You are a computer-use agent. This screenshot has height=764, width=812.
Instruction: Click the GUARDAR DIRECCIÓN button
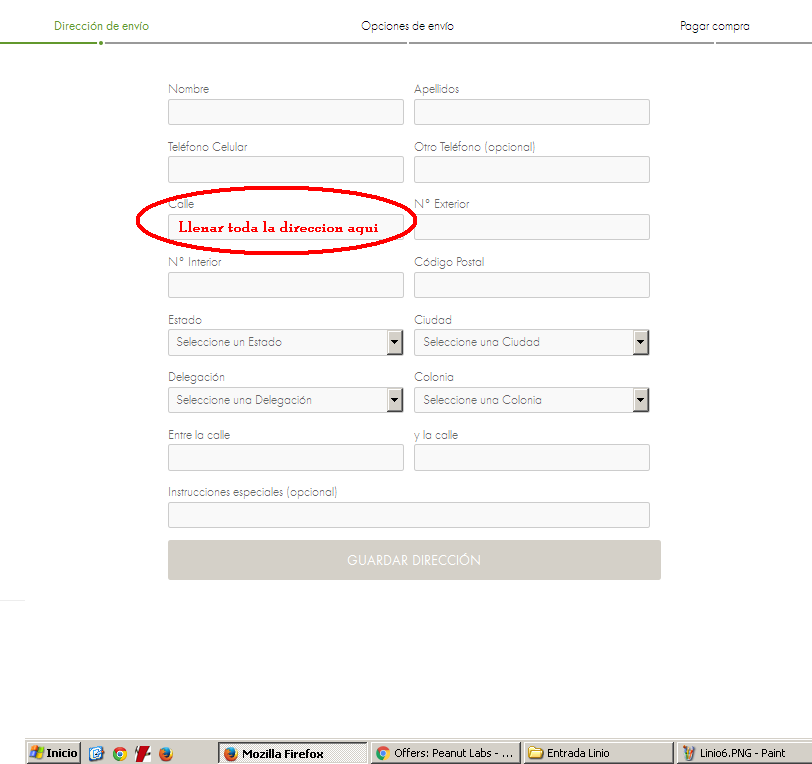pyautogui.click(x=414, y=560)
